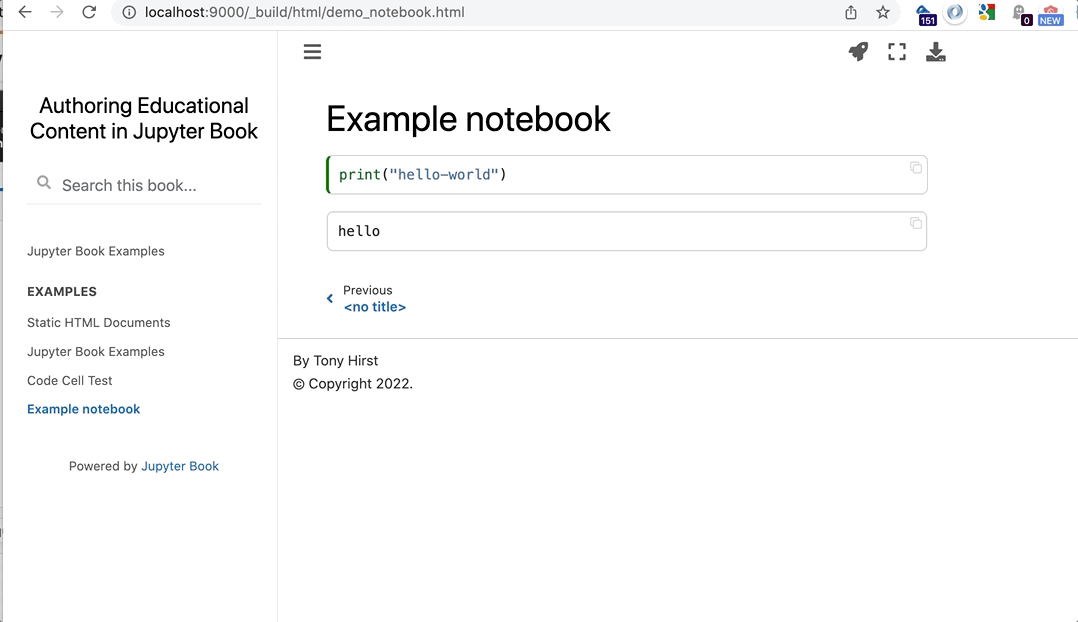This screenshot has height=622, width=1078.
Task: Click the search magnifier icon
Action: (44, 183)
